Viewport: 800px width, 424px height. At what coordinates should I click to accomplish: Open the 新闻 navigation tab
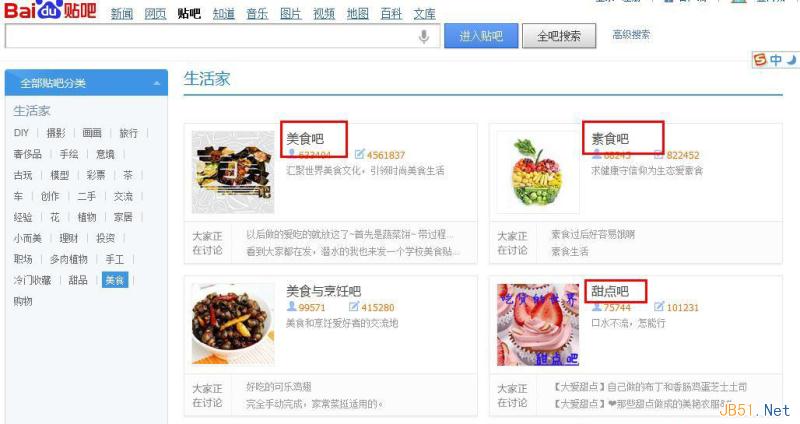click(x=122, y=14)
